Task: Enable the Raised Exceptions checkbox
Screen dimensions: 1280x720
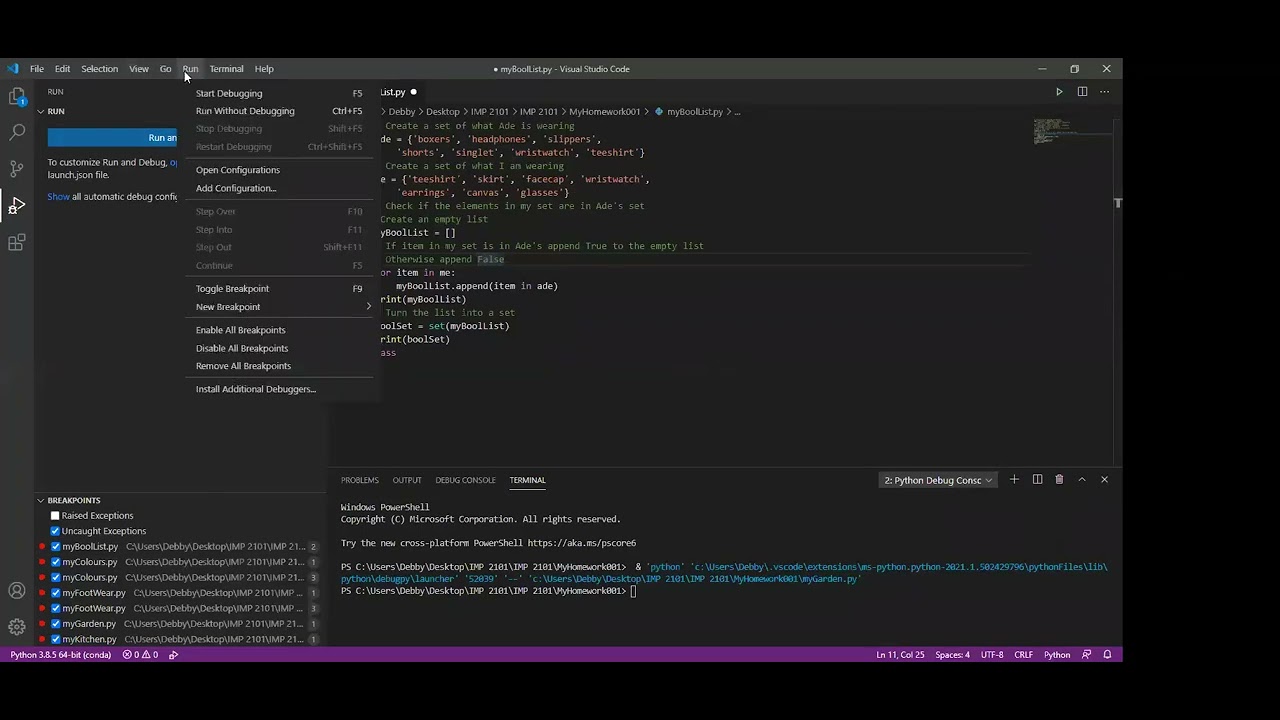Action: click(x=55, y=516)
